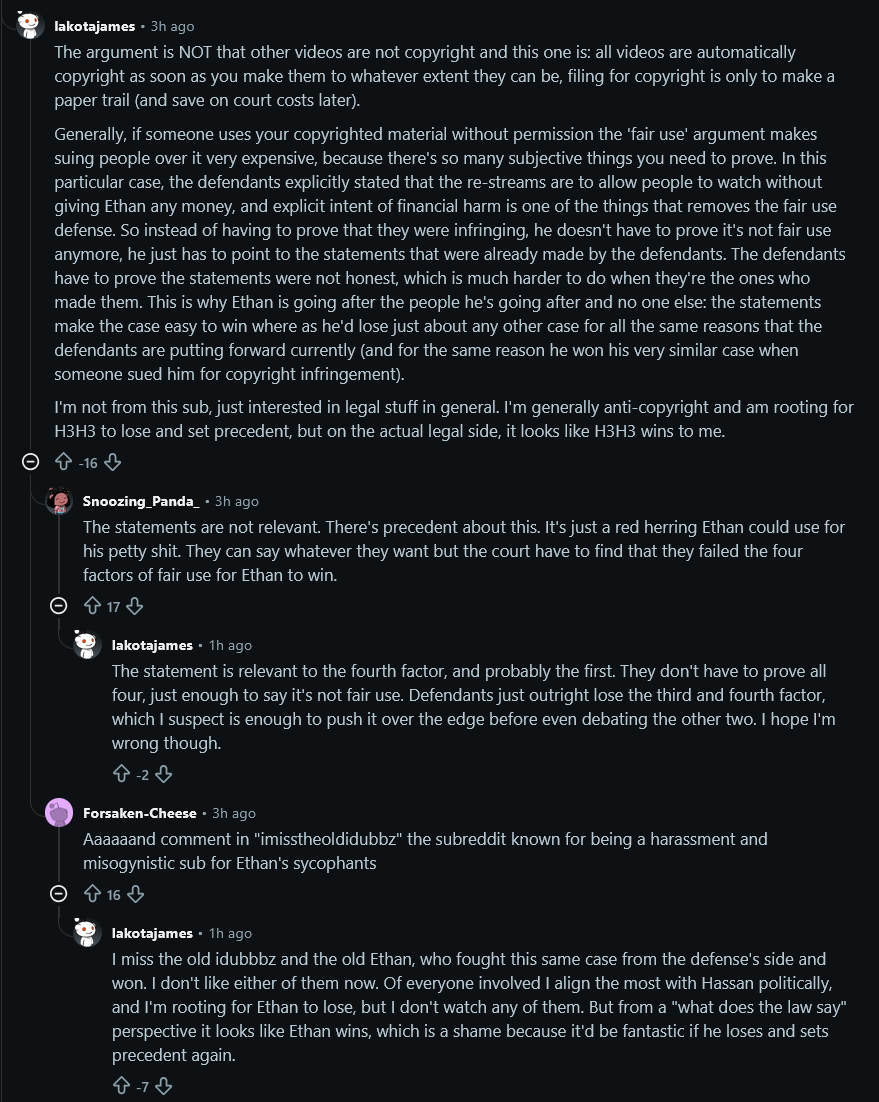Collapse the top-level lakotajames comment thread

(30, 462)
